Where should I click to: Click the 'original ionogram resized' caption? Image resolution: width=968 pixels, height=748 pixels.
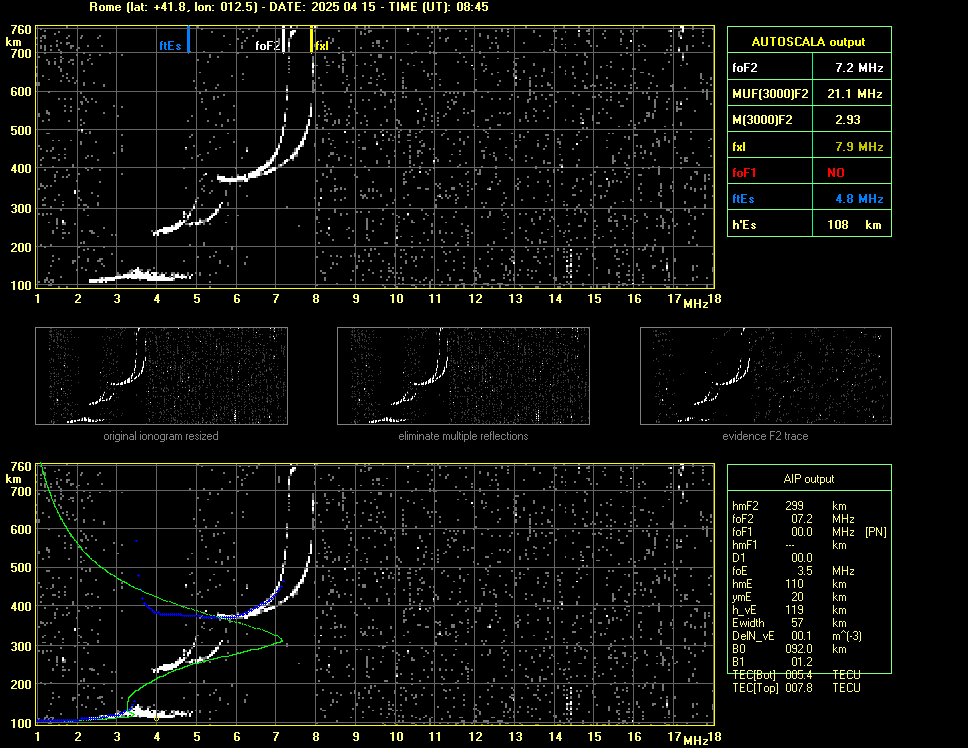click(161, 436)
